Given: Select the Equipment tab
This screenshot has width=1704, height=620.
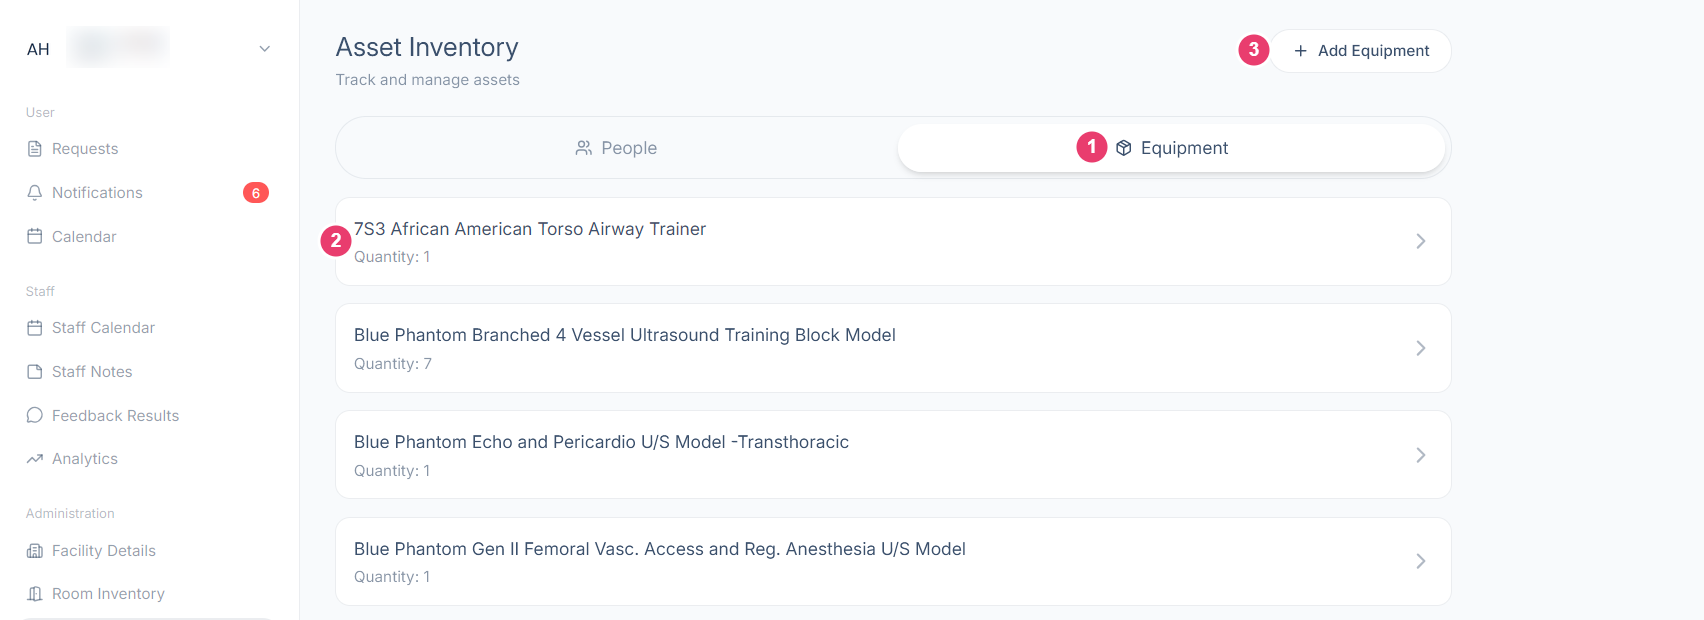Looking at the screenshot, I should pyautogui.click(x=1172, y=148).
